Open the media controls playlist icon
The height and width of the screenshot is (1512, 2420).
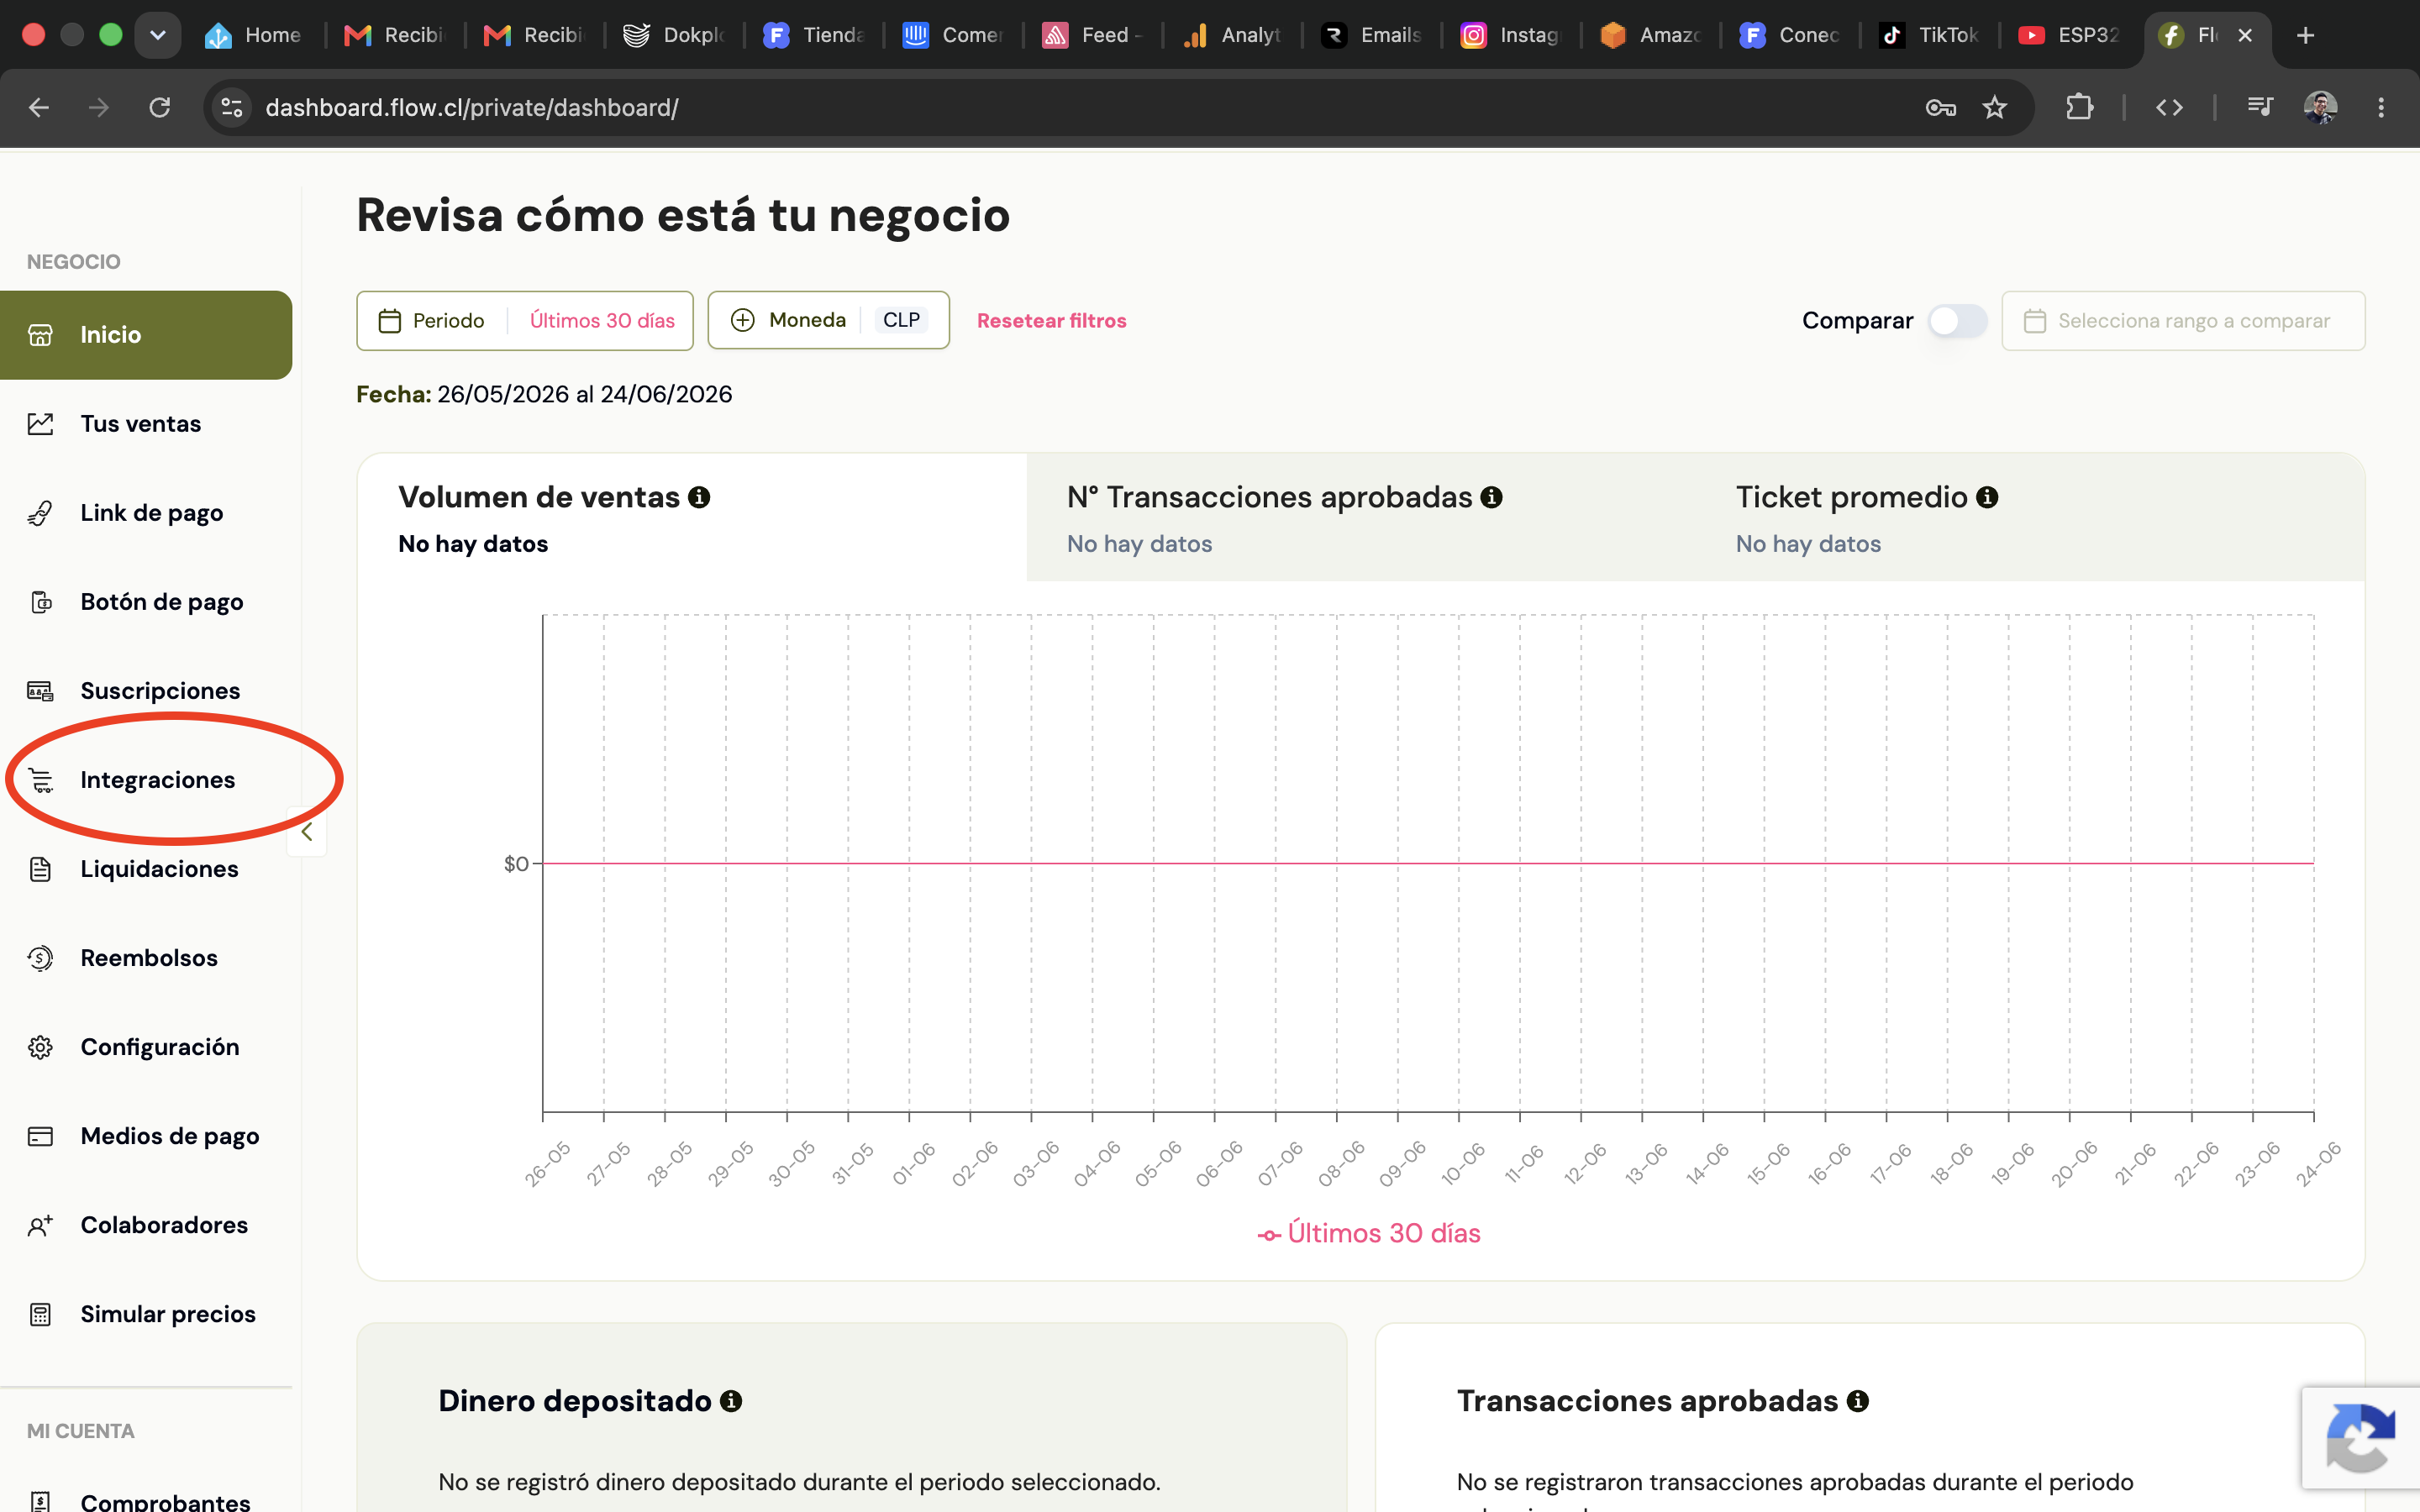point(2259,106)
